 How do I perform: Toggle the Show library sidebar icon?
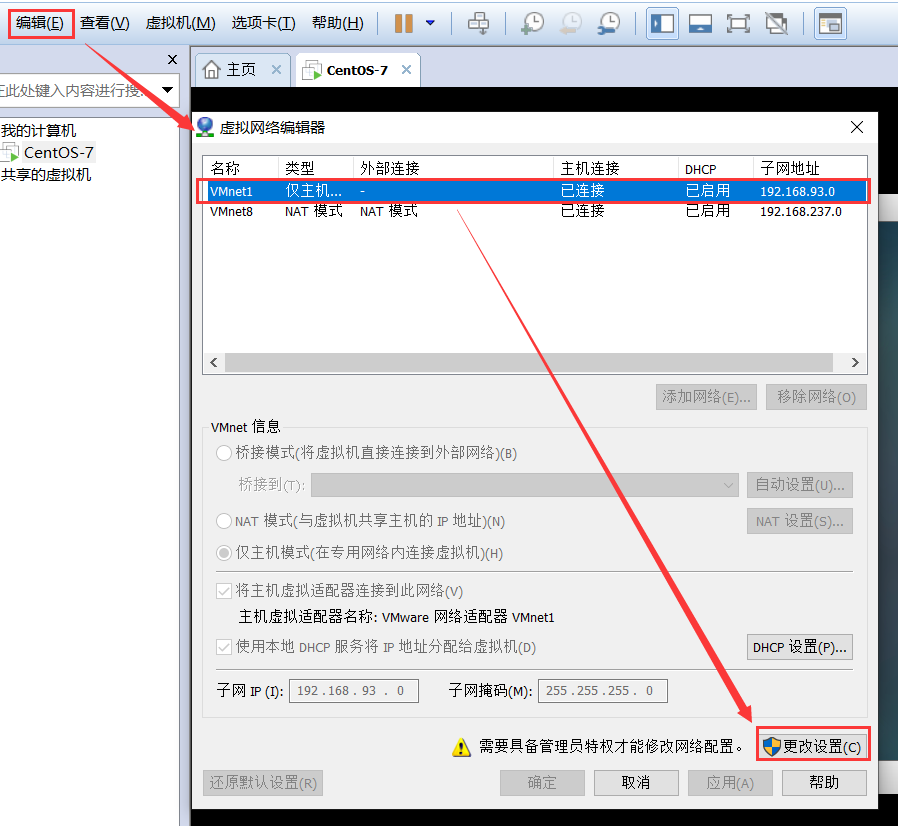662,23
